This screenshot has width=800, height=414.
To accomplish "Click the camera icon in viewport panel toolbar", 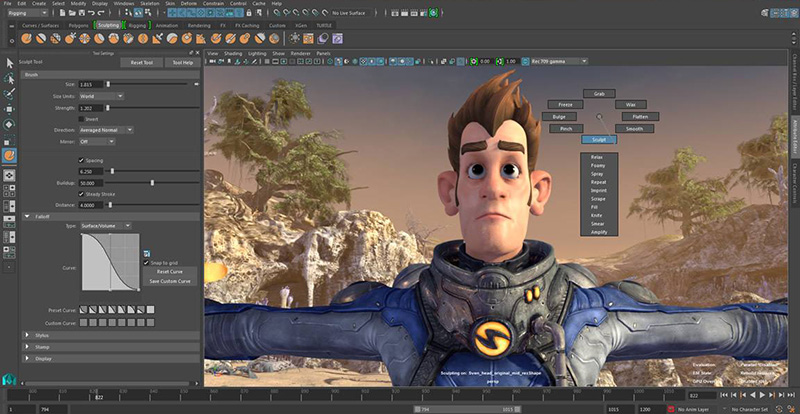I will 212,61.
